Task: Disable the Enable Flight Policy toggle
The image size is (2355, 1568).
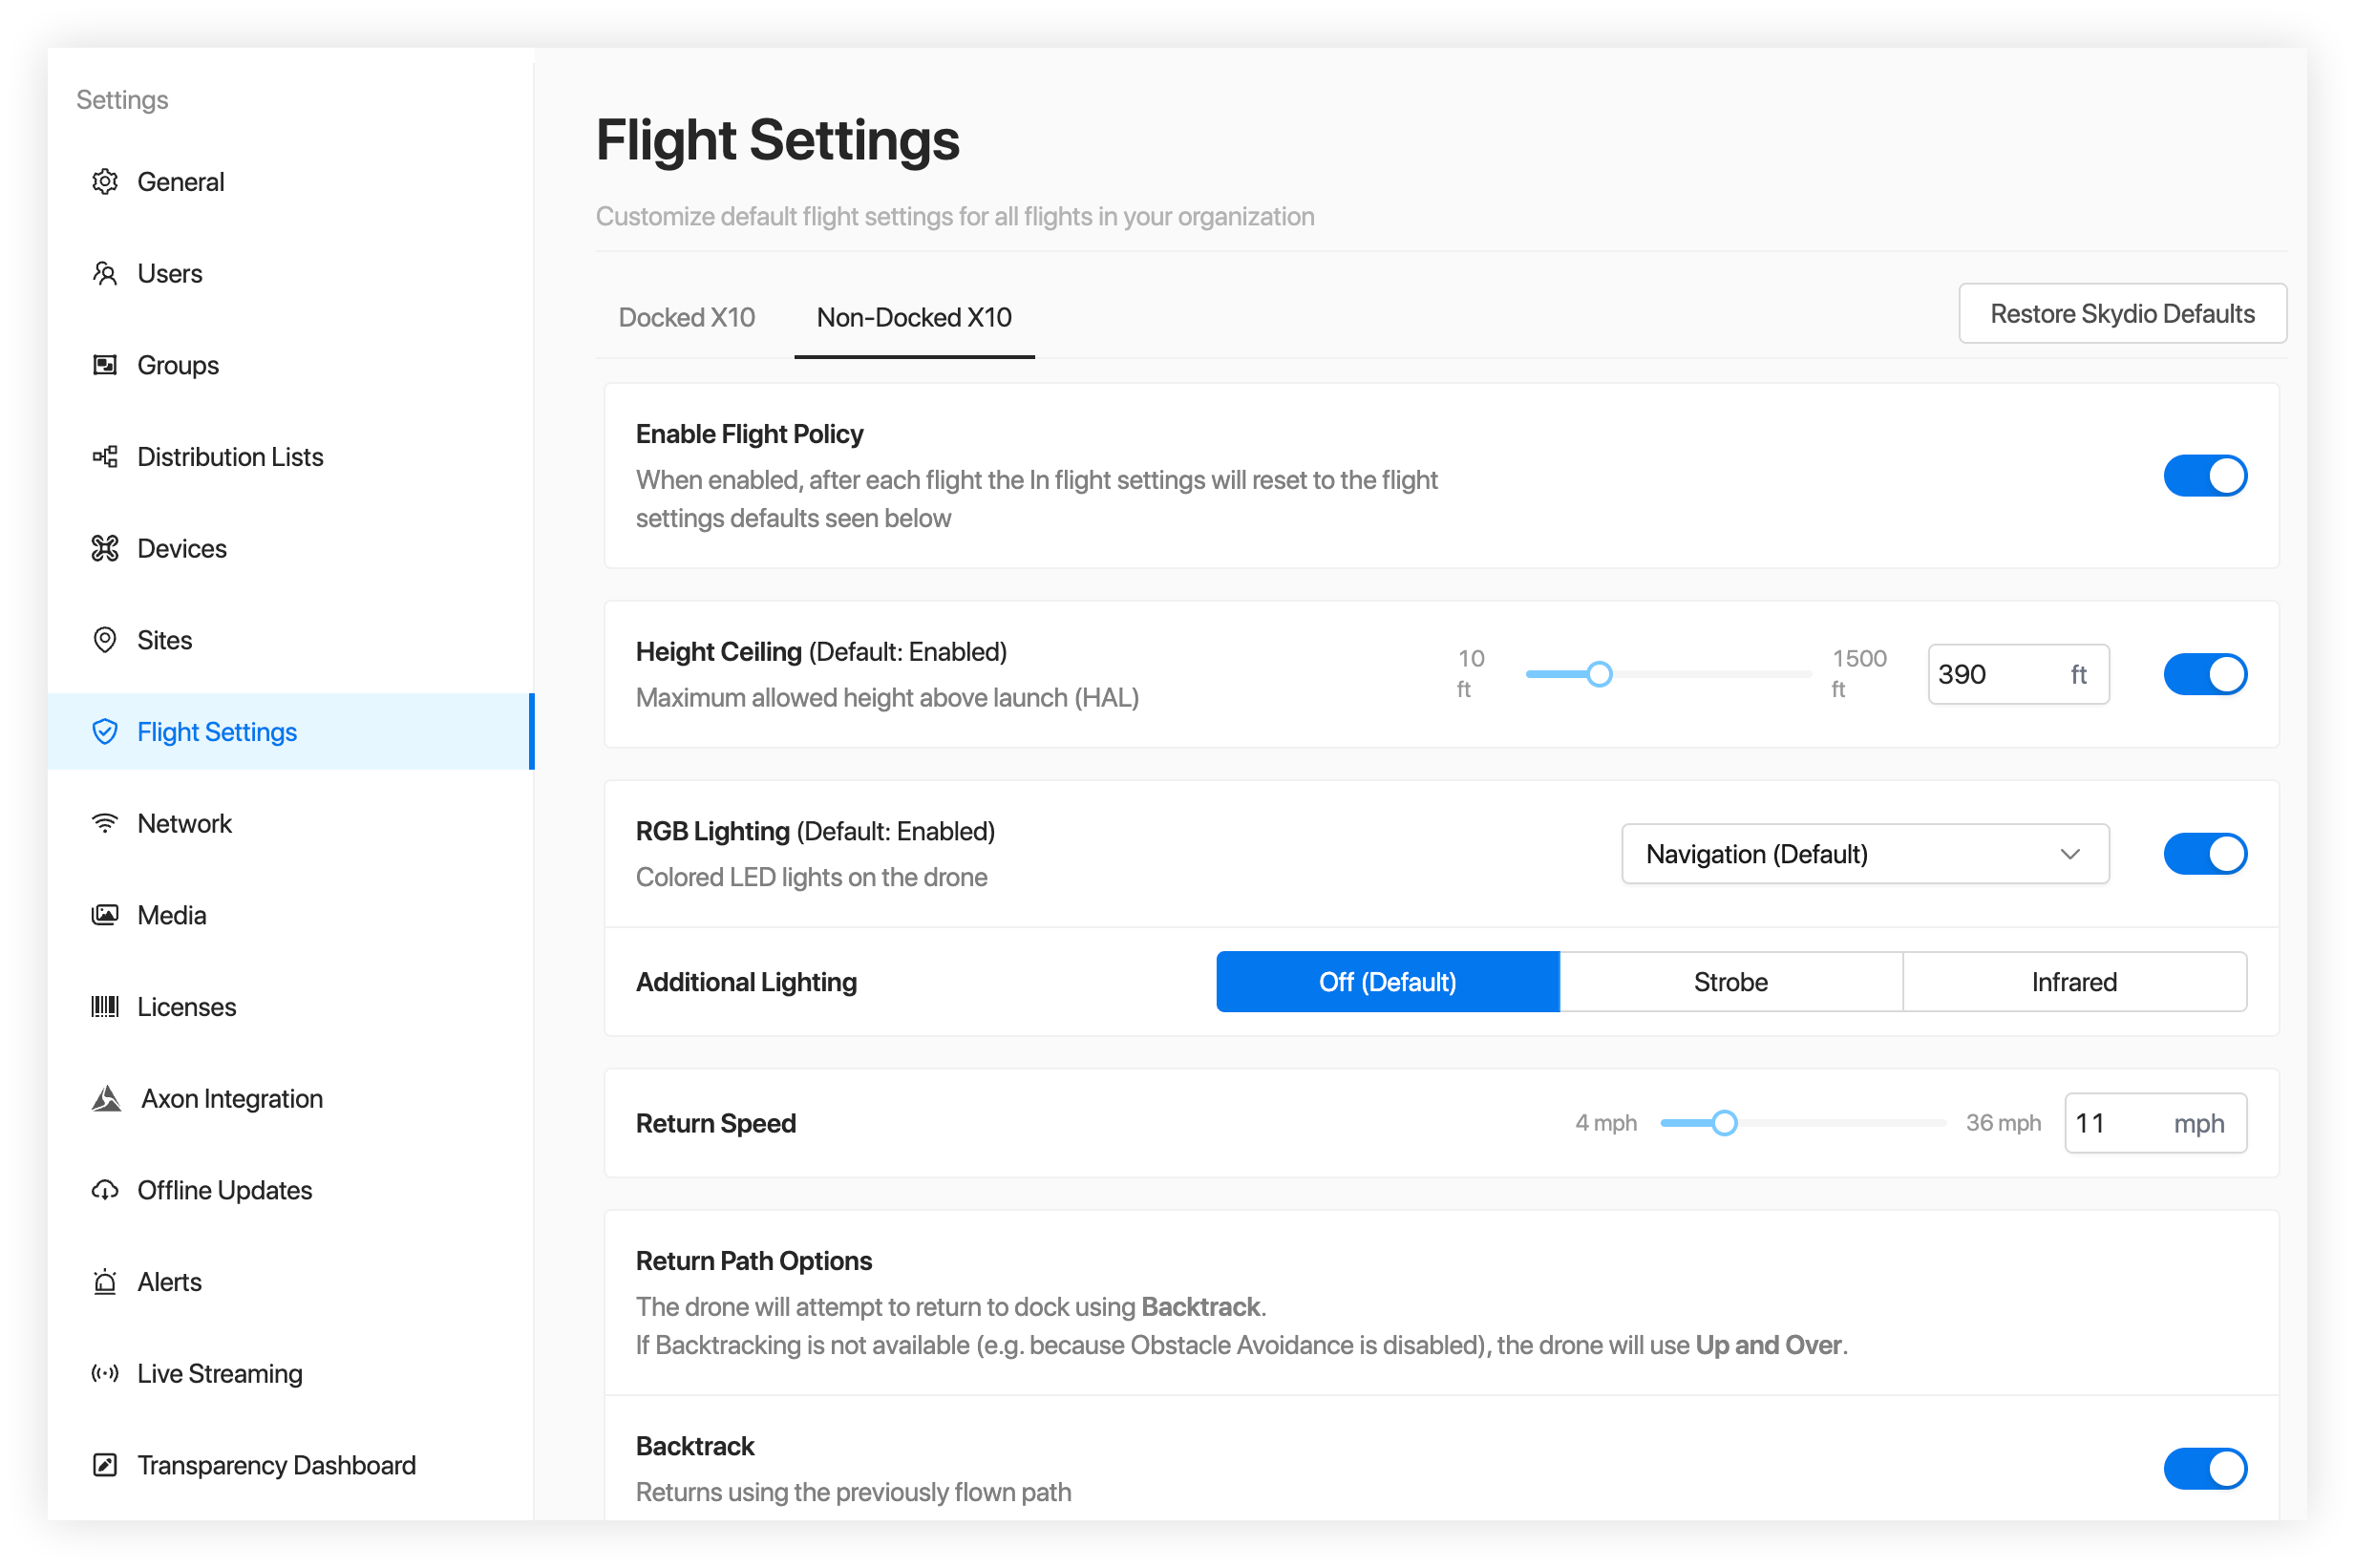Action: 2204,476
